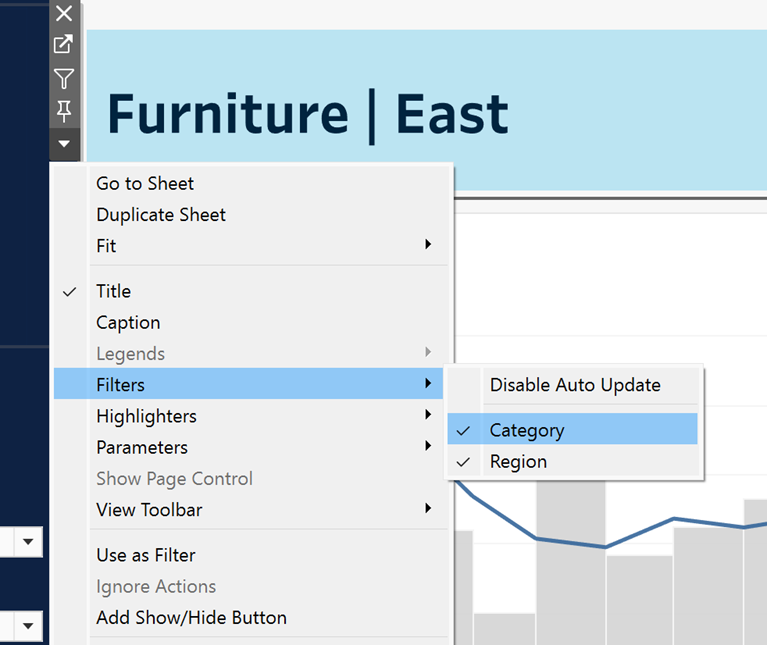Click Add Show/Hide Button
The width and height of the screenshot is (767, 645).
pyautogui.click(x=191, y=618)
